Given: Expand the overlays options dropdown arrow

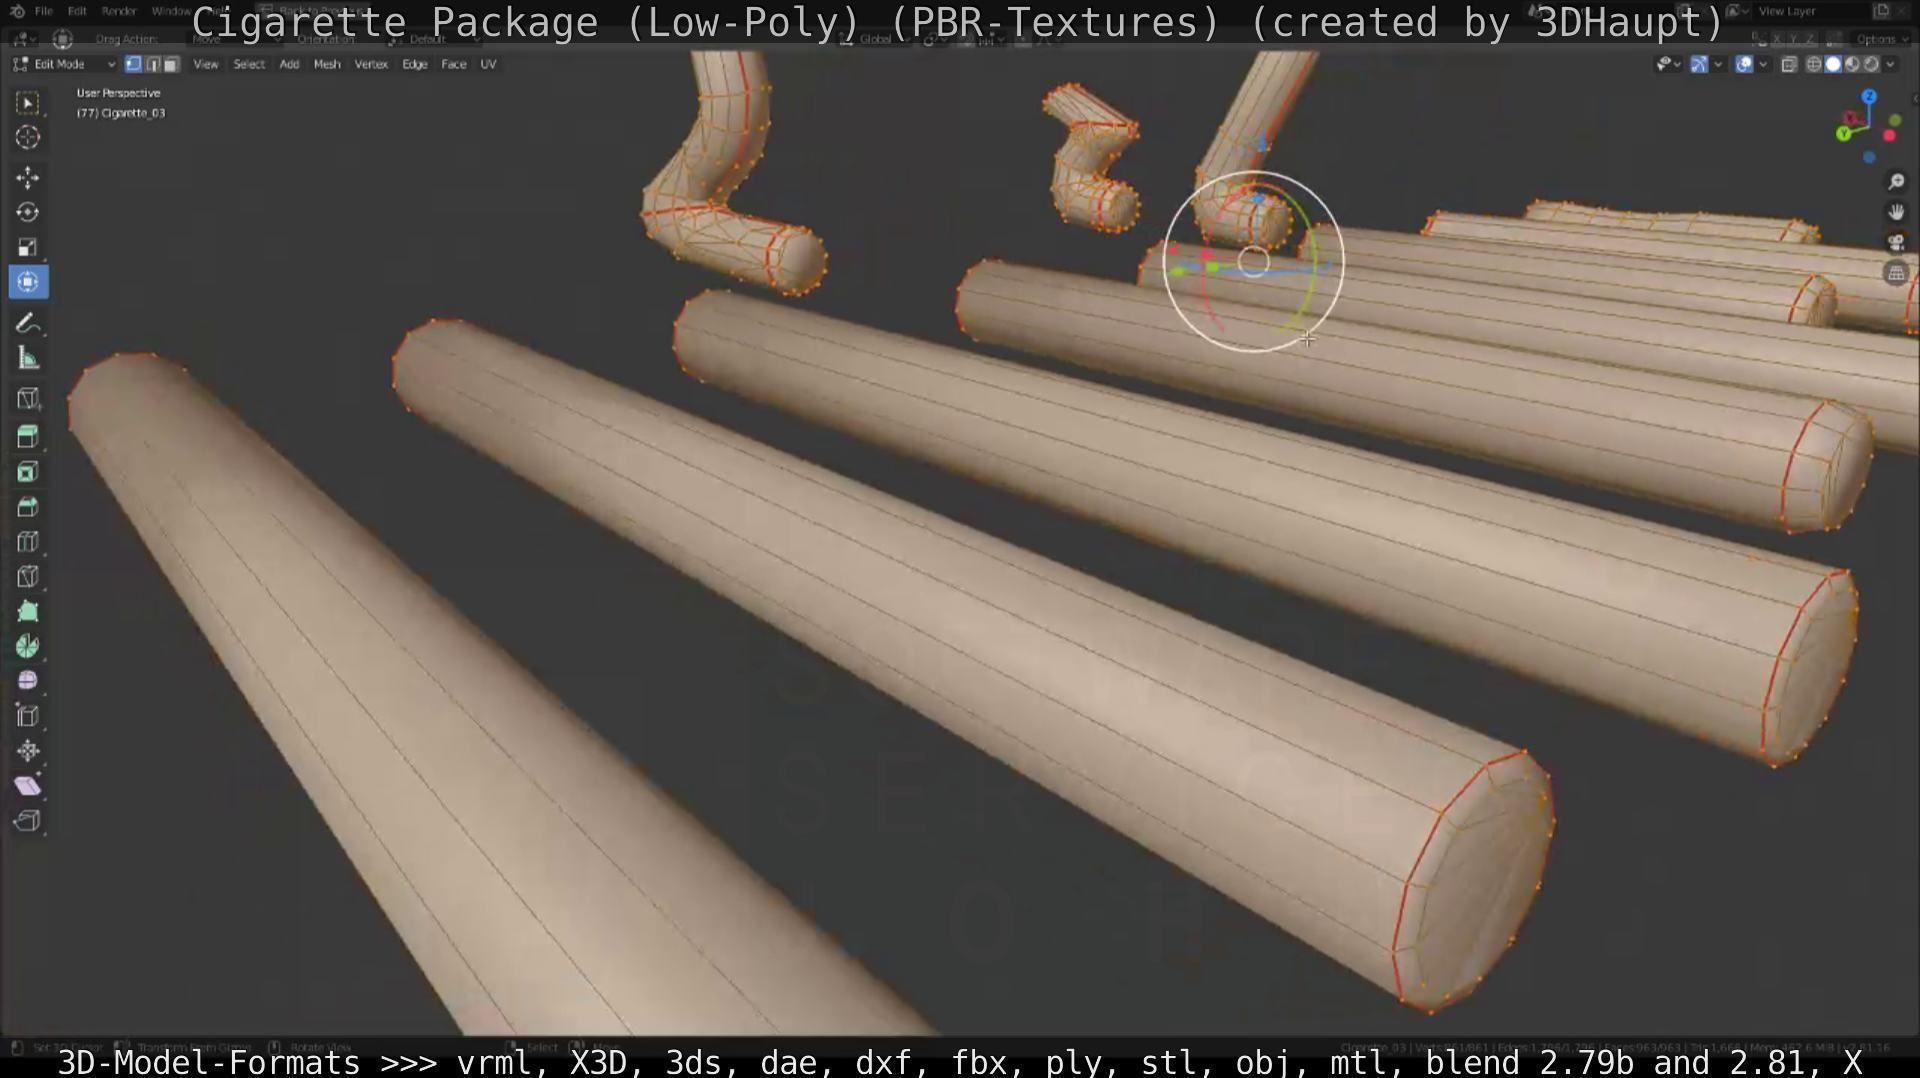Looking at the screenshot, I should 1763,64.
